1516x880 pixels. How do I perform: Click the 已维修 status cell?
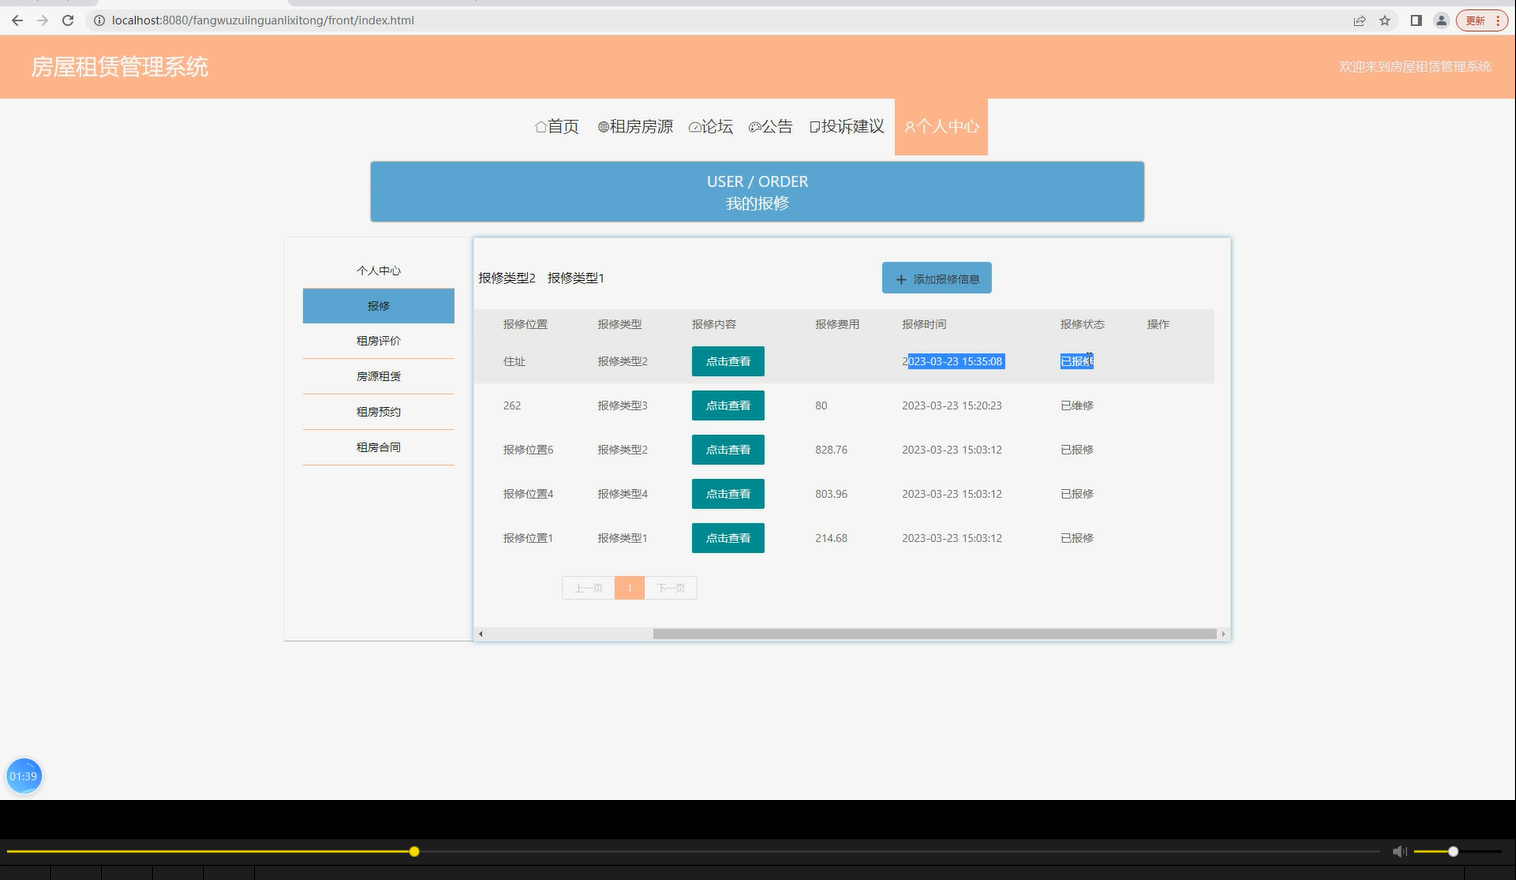click(1077, 405)
